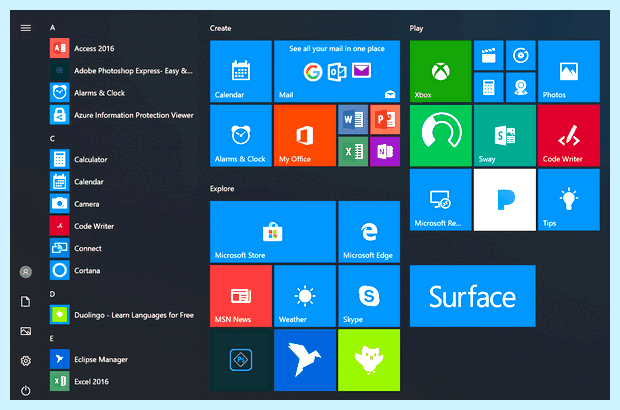Viewport: 620px width, 410px height.
Task: Open the webcam small tile
Action: (521, 87)
